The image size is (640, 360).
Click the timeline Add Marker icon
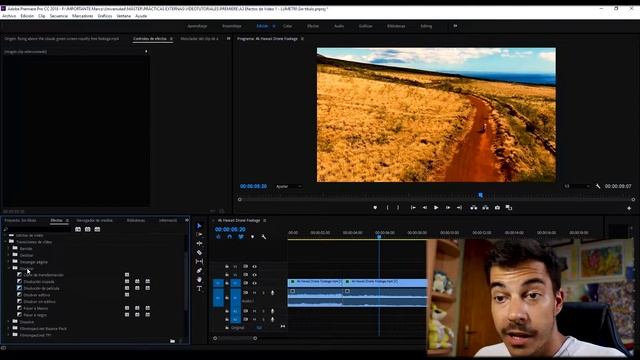click(252, 237)
